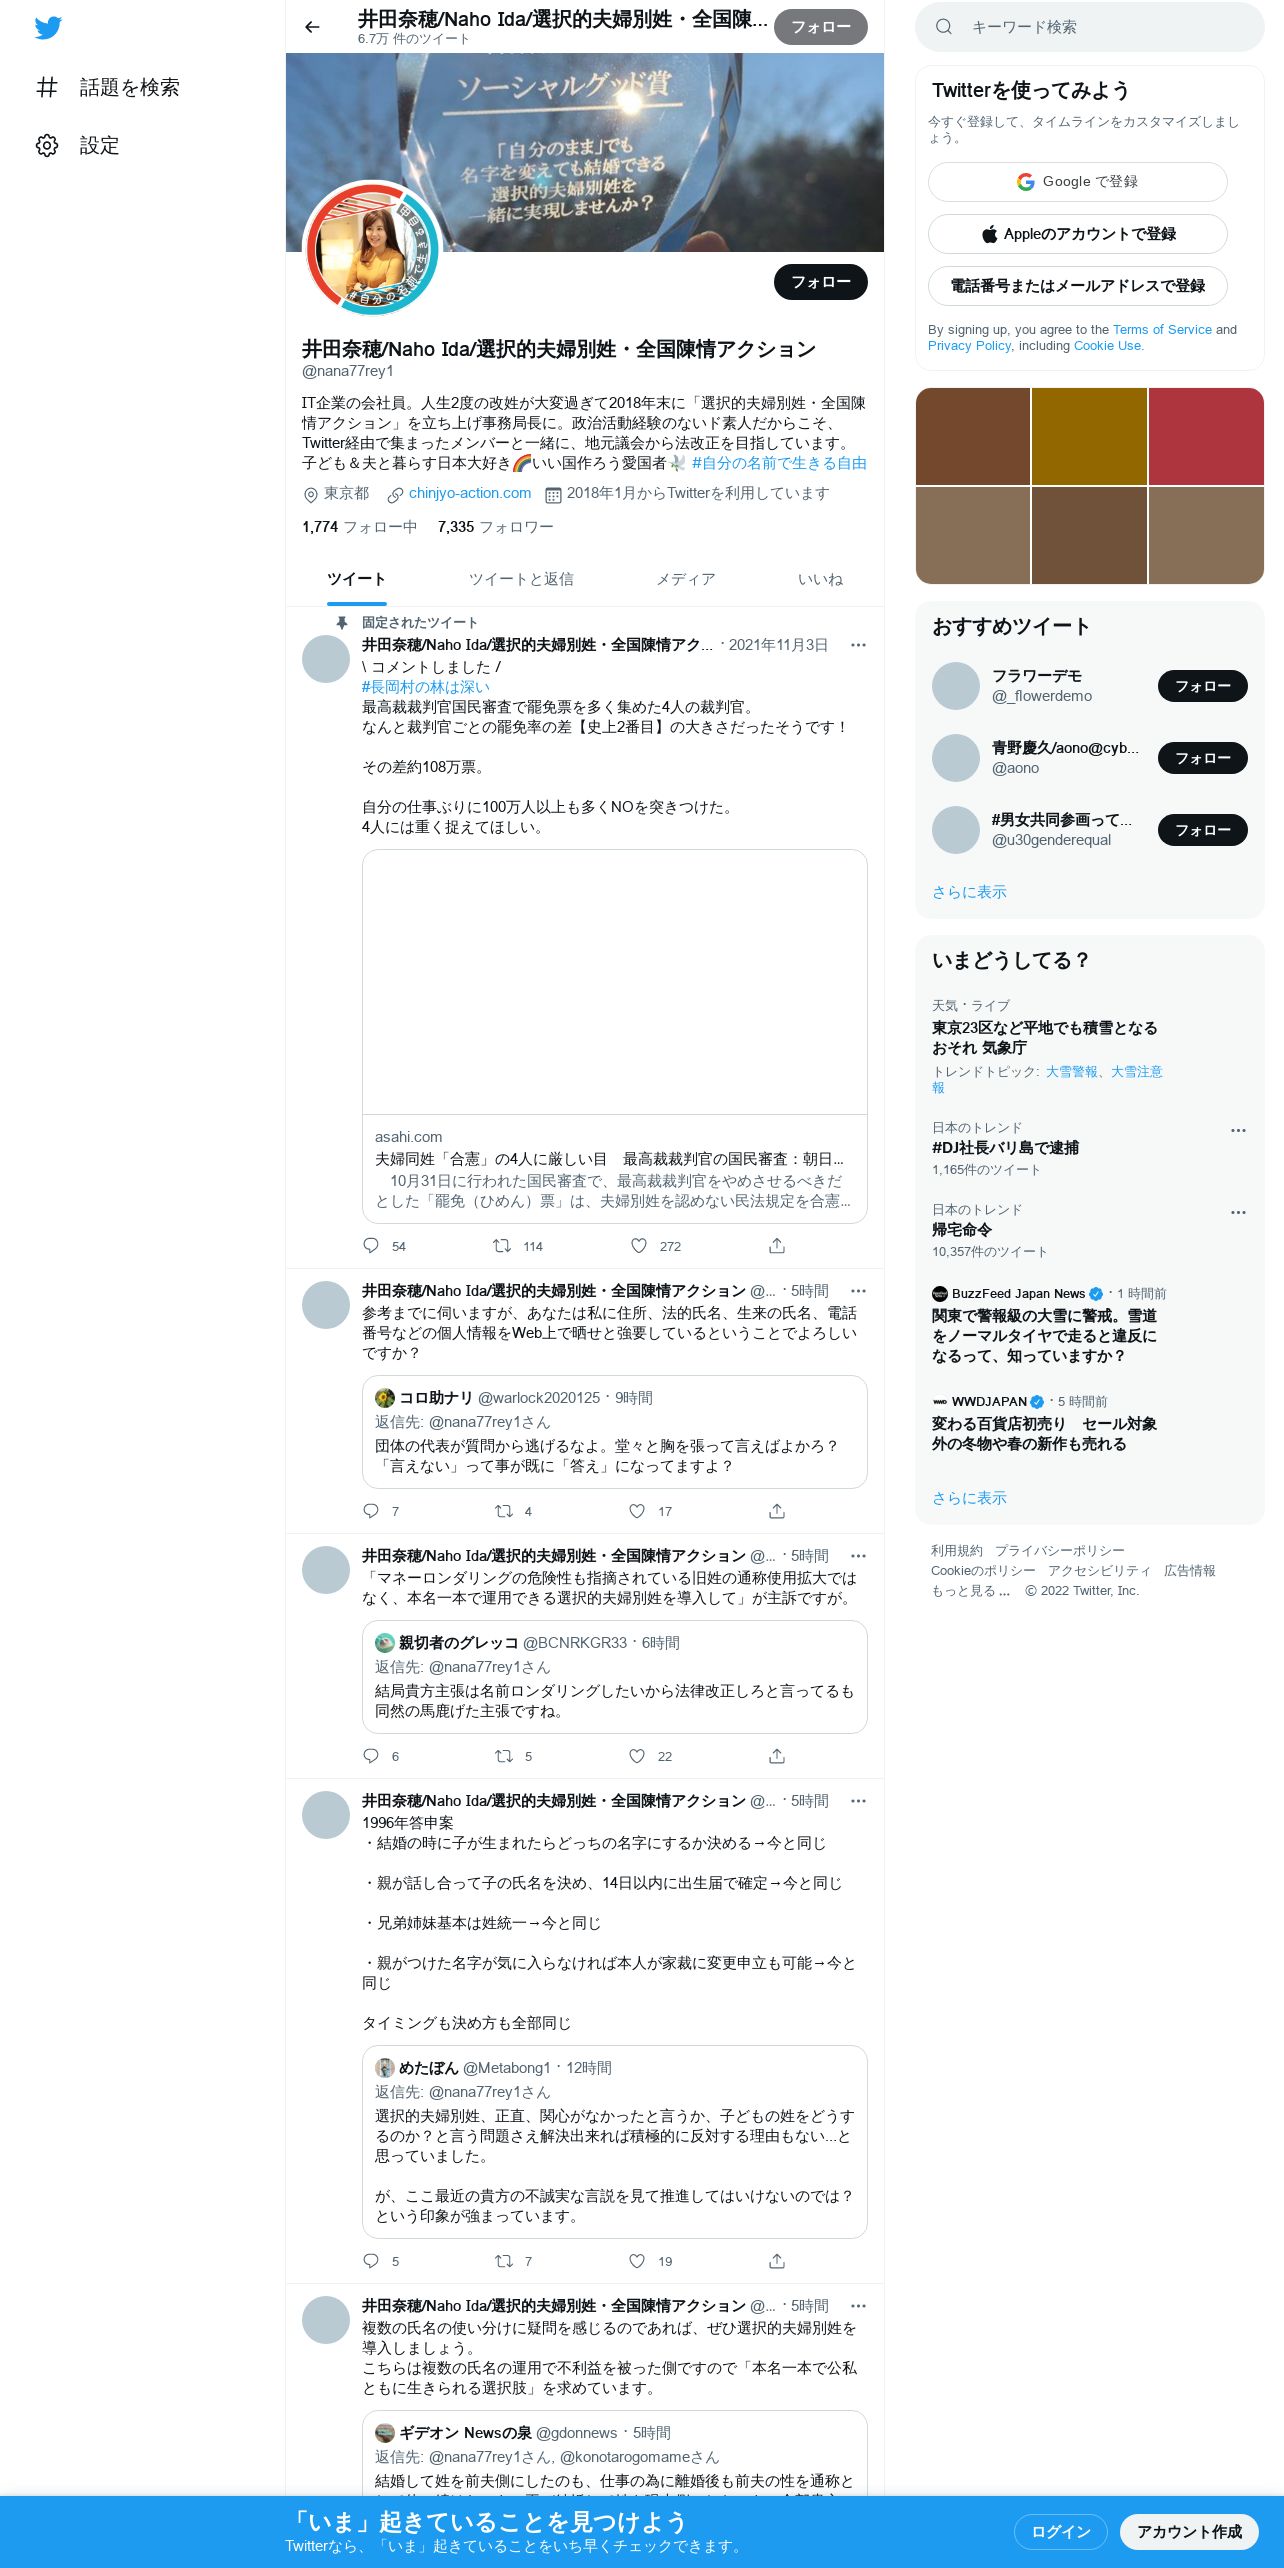Viewport: 1284px width, 2568px height.
Task: Open the chinjyo-action.com link
Action: point(470,493)
